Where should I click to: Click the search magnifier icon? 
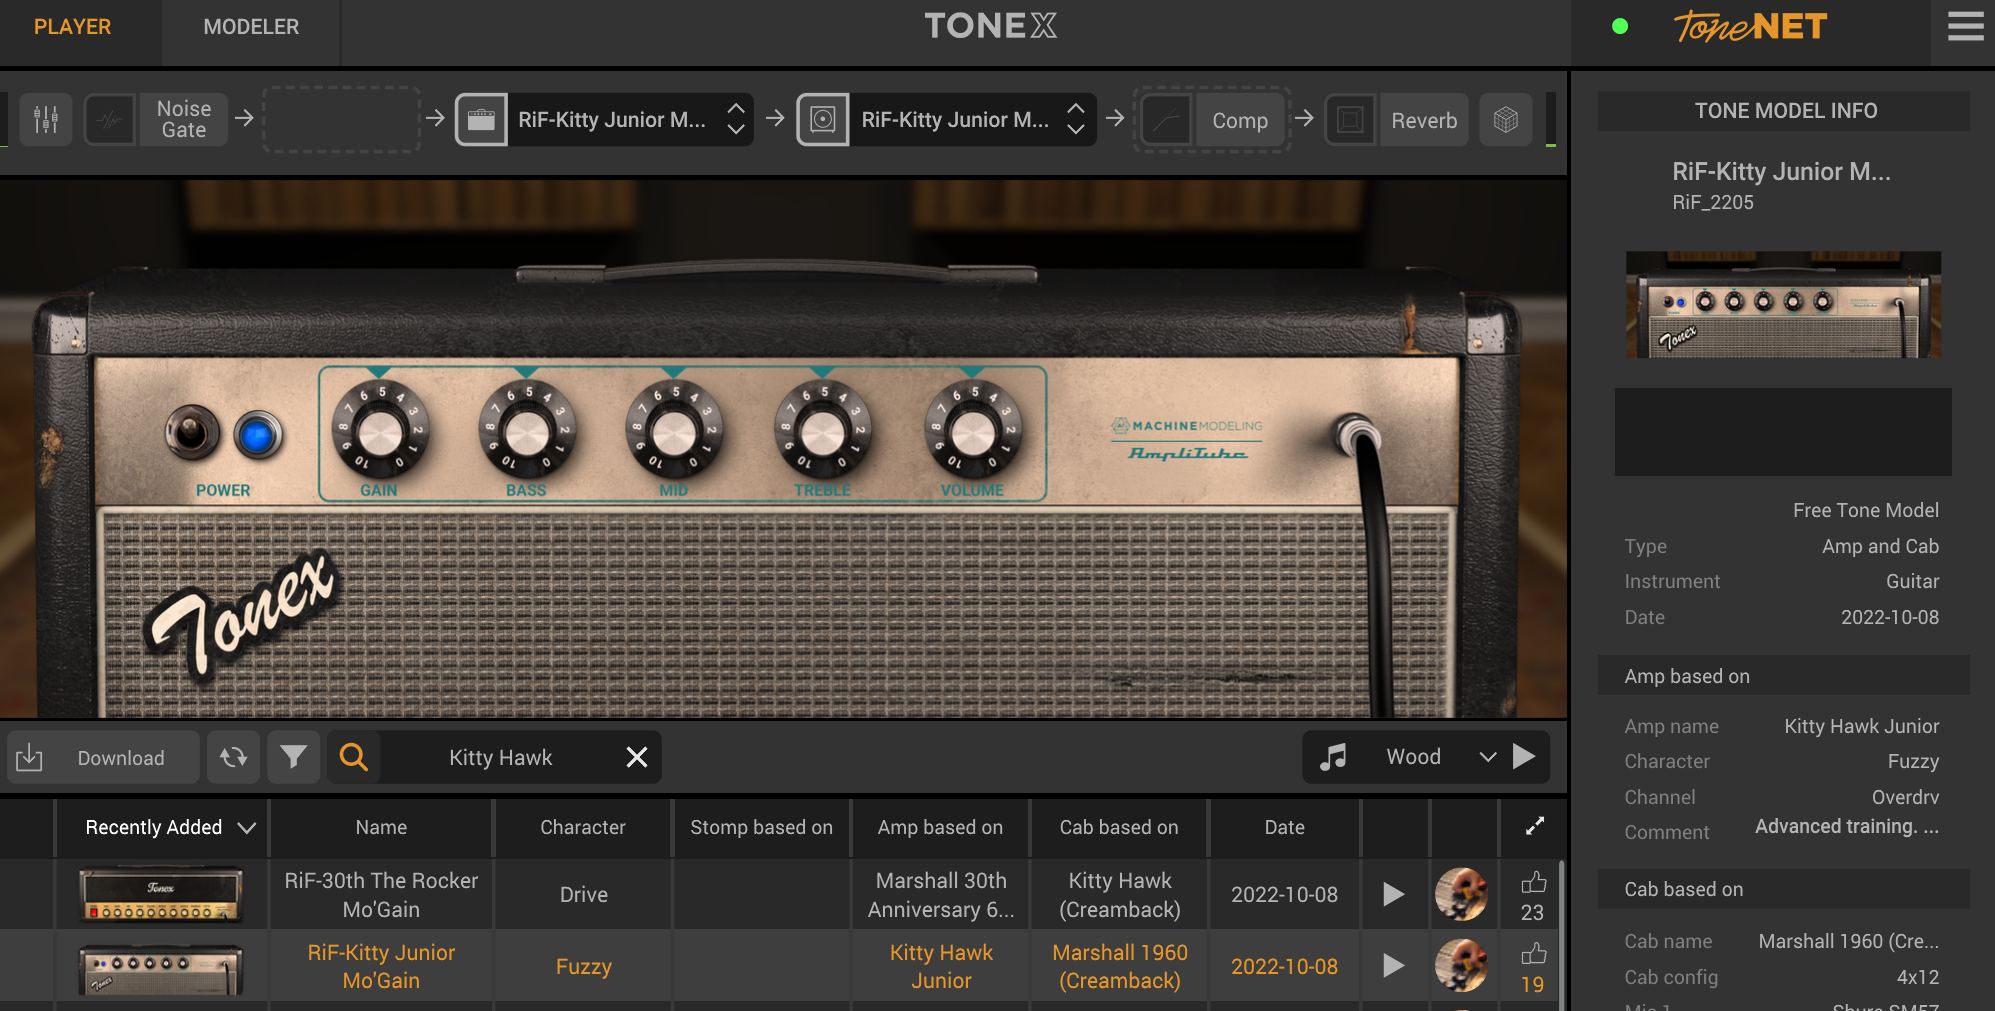point(353,757)
